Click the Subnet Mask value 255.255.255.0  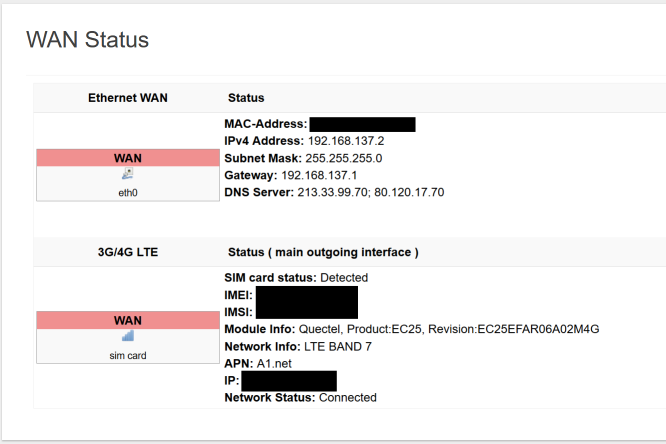point(344,158)
